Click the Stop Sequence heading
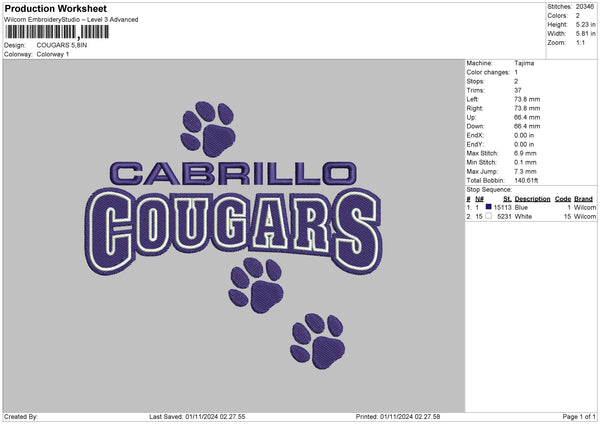This screenshot has height=424, width=600. click(489, 190)
